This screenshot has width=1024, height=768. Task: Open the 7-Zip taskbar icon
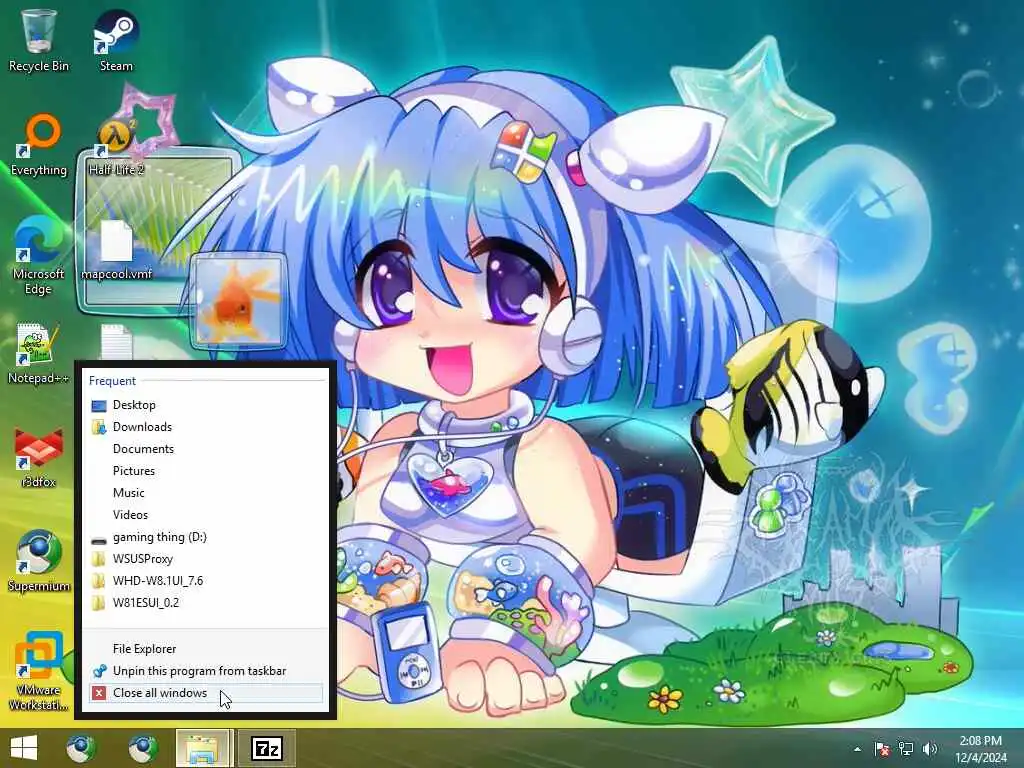pyautogui.click(x=267, y=748)
